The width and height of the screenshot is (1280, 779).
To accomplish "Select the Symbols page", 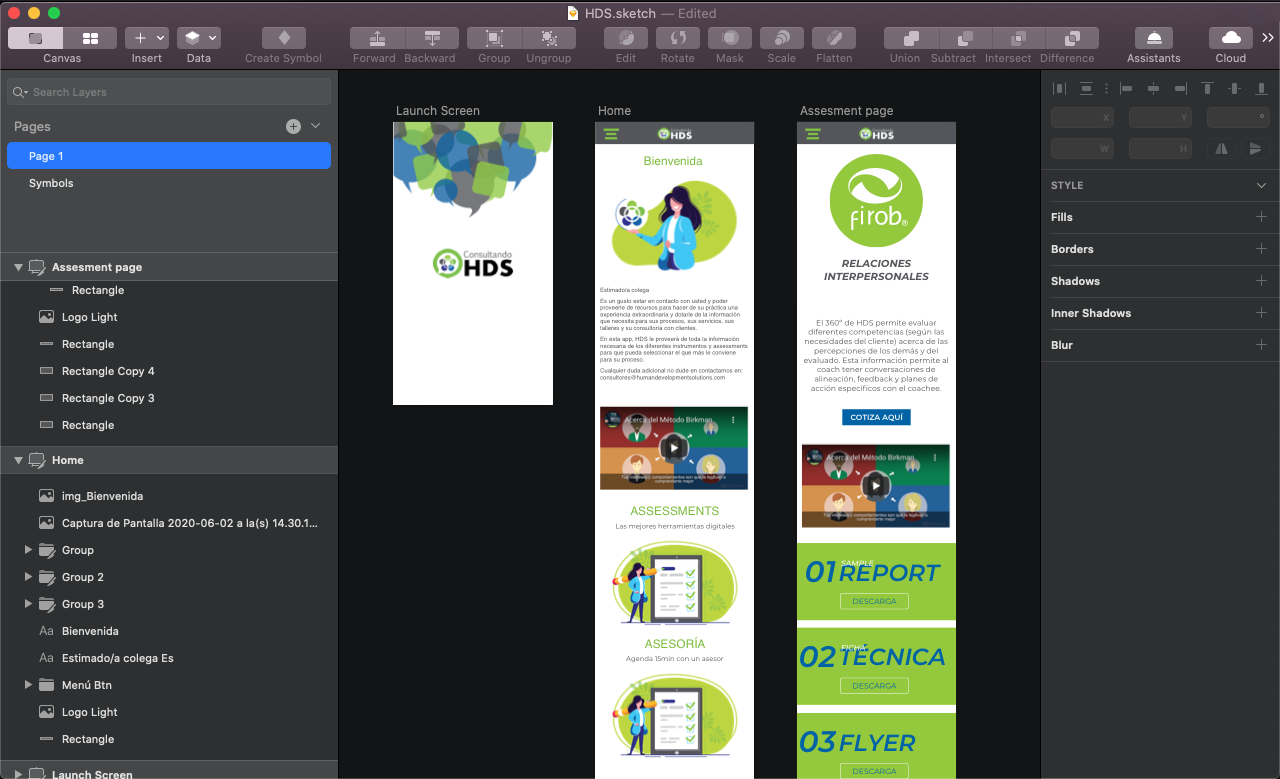I will 51,183.
